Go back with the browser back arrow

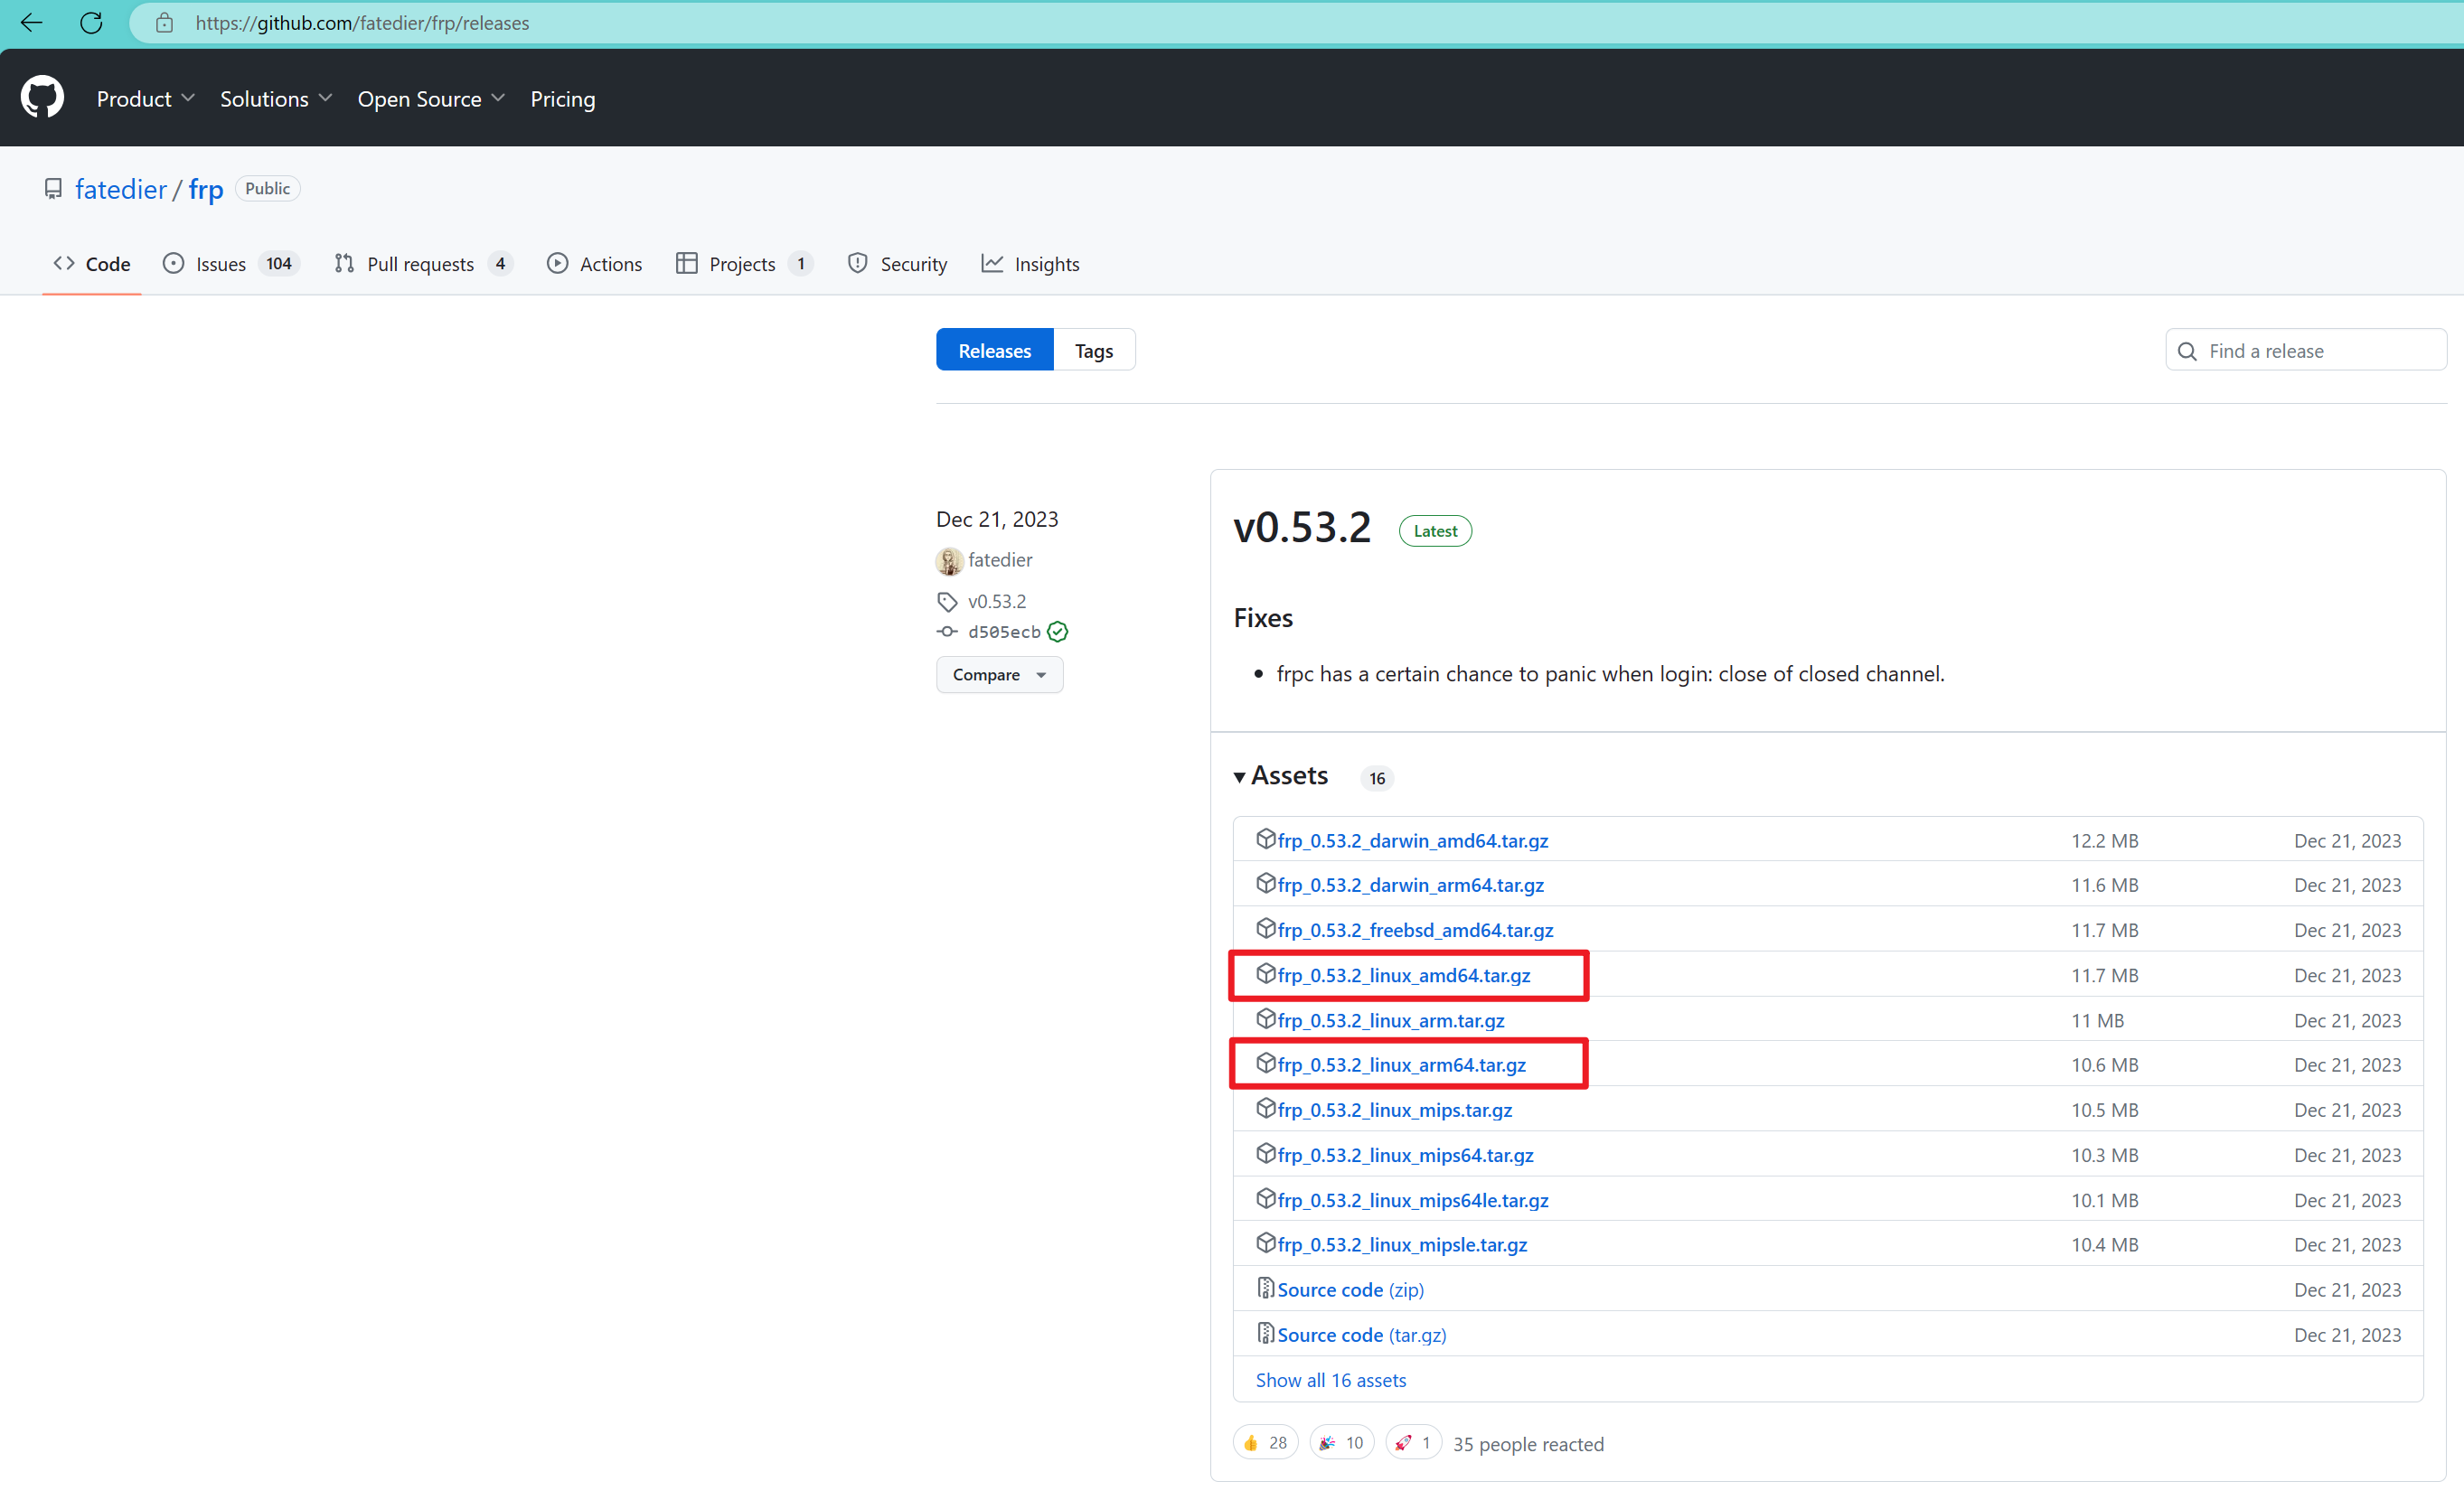click(x=32, y=22)
